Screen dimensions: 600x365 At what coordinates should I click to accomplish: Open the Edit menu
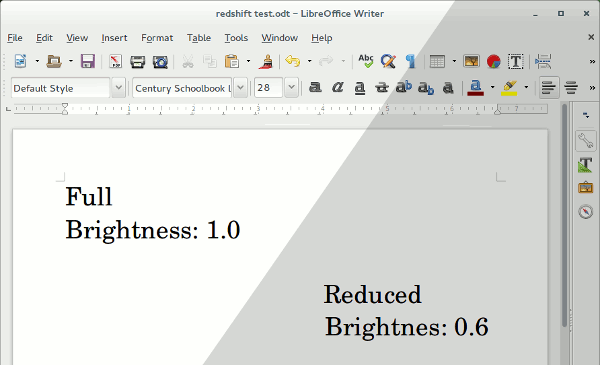44,38
